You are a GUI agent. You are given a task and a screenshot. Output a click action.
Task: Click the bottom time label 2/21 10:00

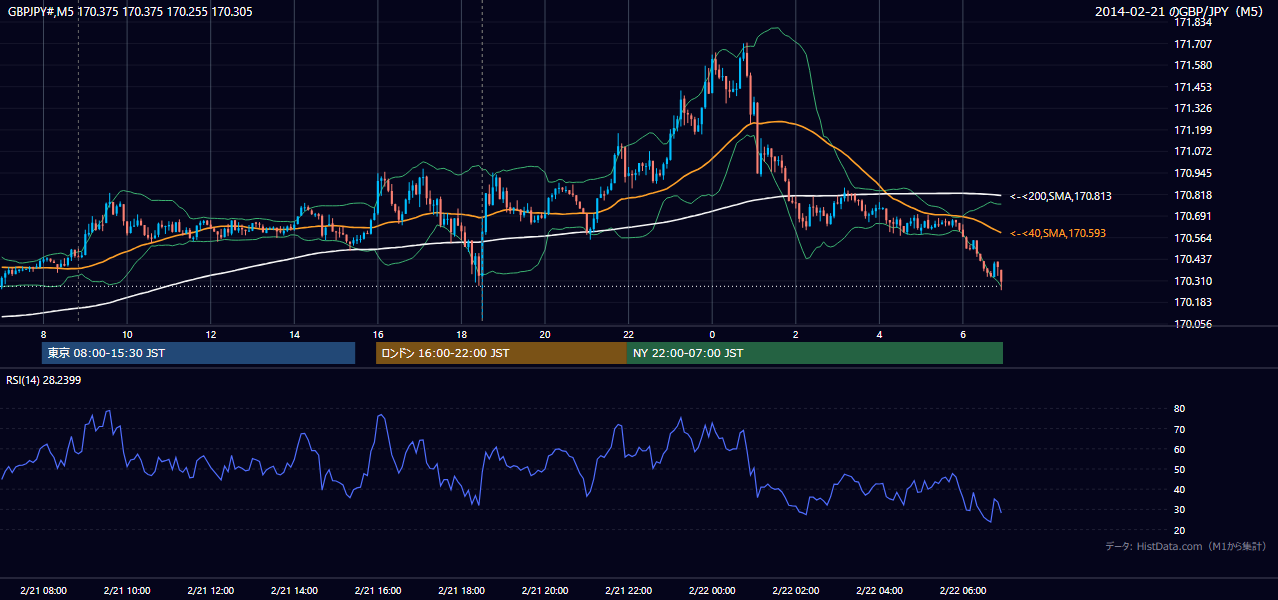pyautogui.click(x=127, y=591)
